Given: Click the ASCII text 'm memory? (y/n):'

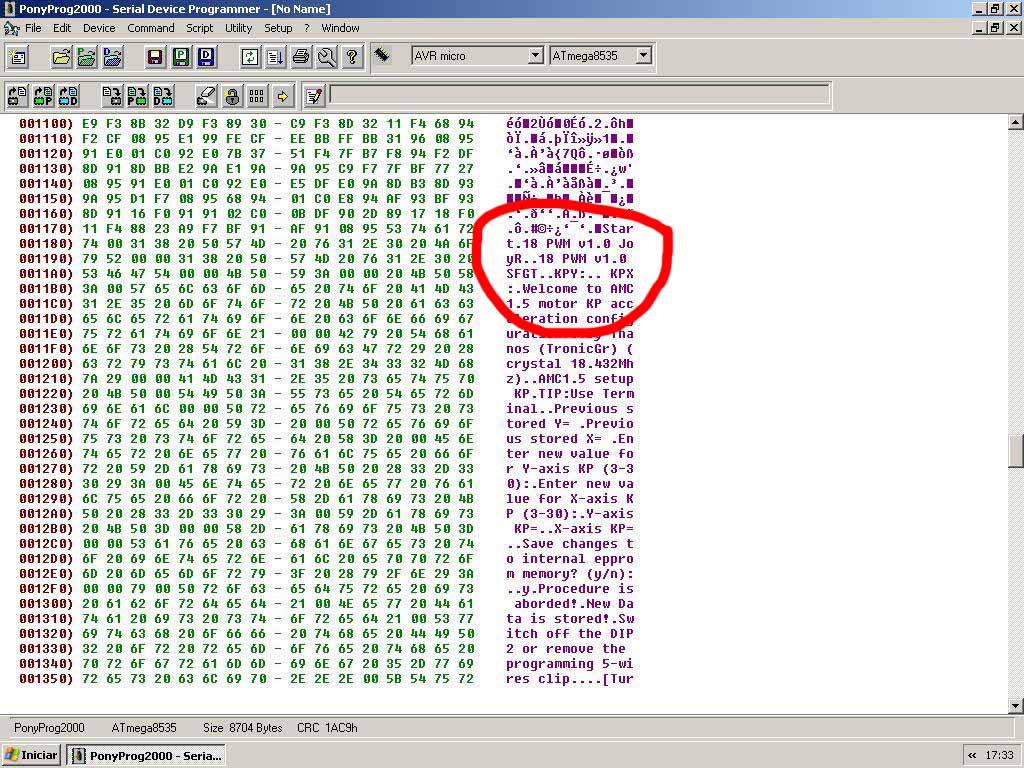Looking at the screenshot, I should click(569, 574).
